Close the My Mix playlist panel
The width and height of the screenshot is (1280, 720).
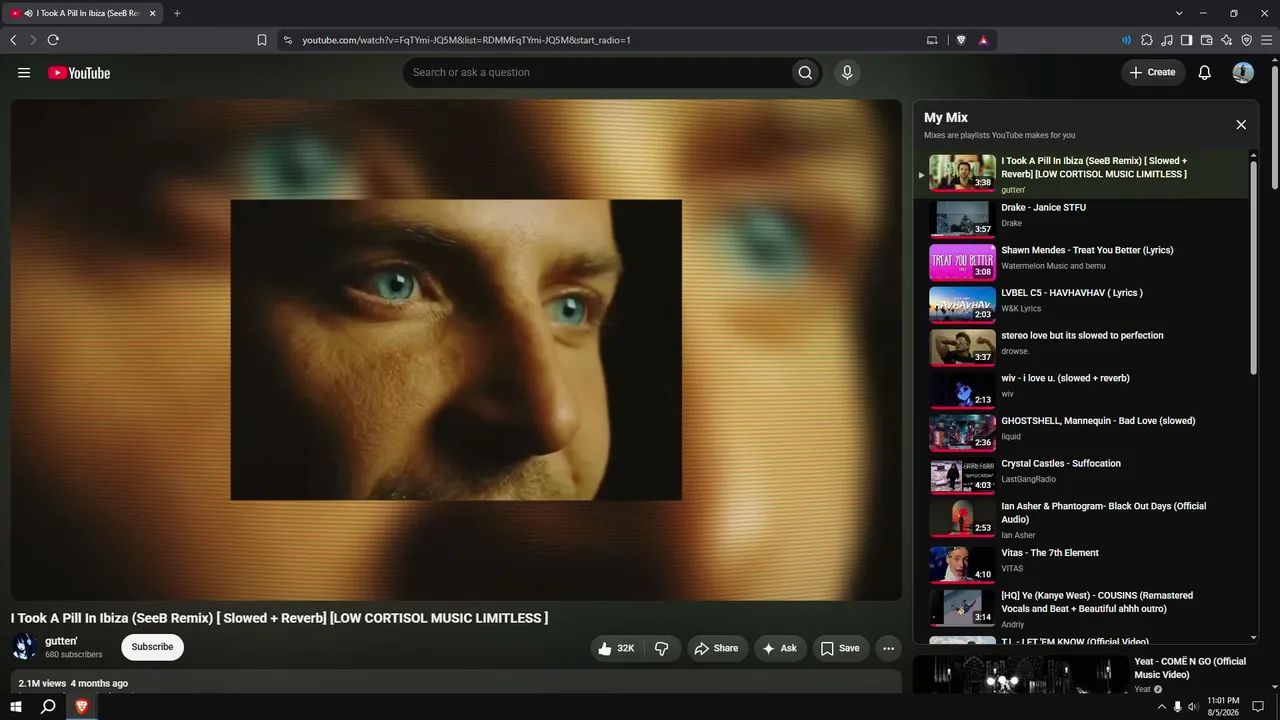point(1241,125)
